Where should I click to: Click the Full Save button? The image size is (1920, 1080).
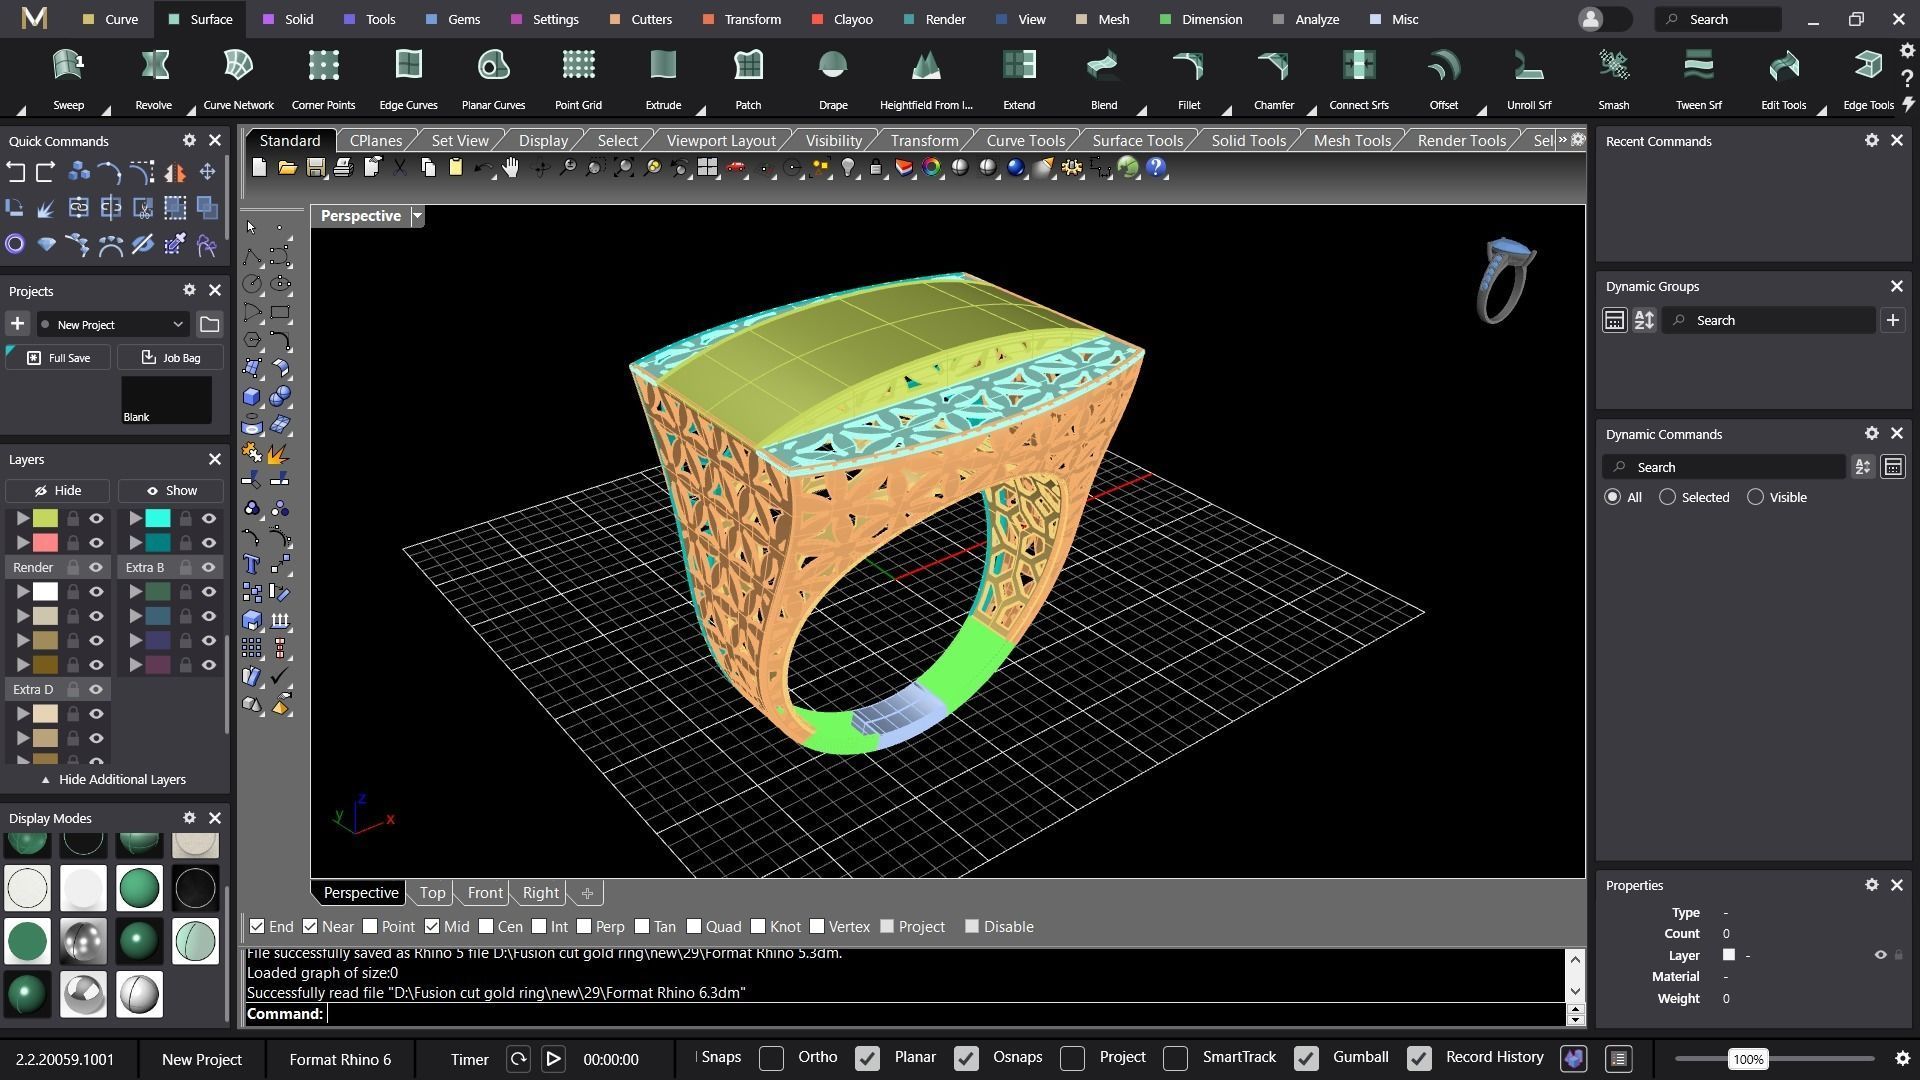(x=58, y=358)
